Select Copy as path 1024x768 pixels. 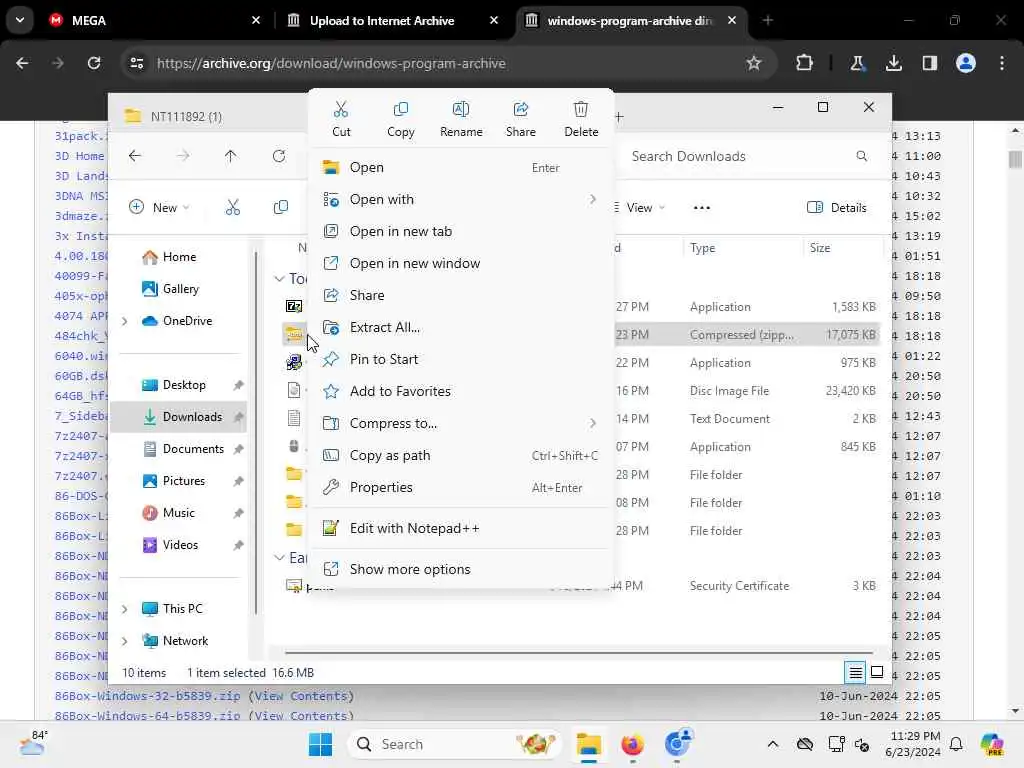(461, 455)
